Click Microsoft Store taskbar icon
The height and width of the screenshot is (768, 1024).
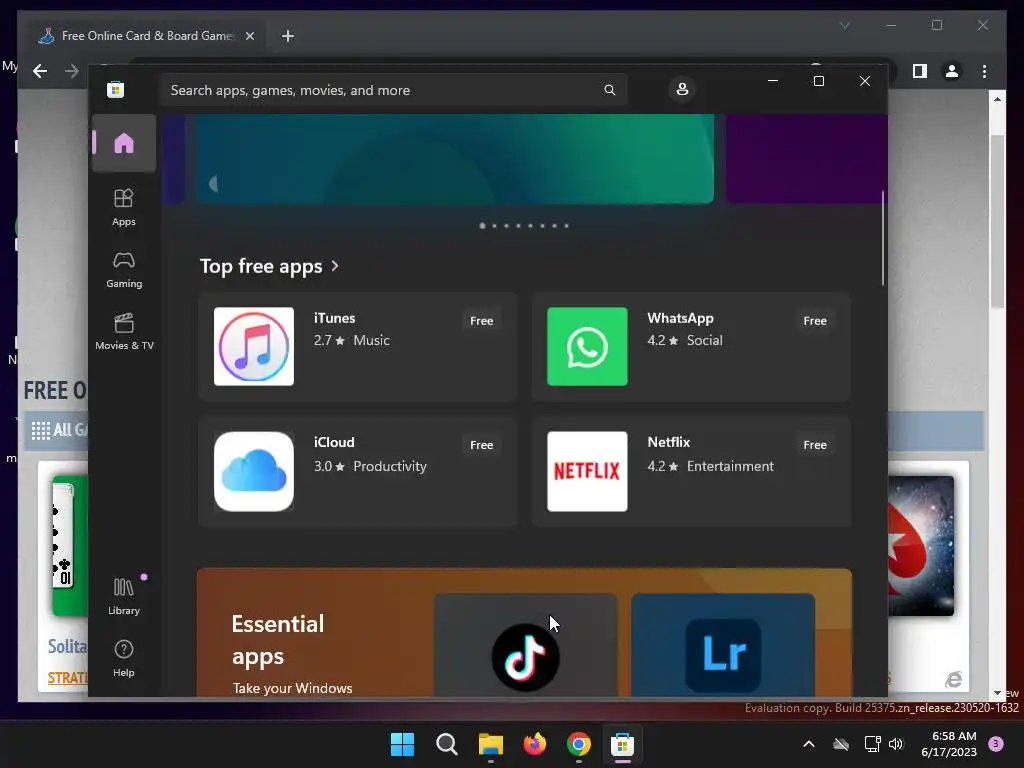[x=622, y=744]
